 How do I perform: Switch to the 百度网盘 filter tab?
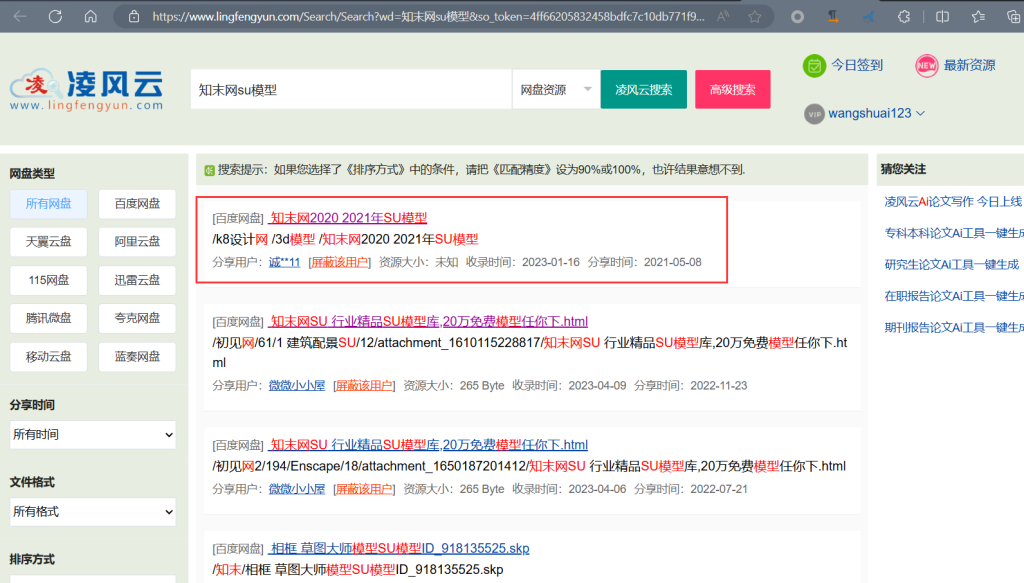point(136,204)
